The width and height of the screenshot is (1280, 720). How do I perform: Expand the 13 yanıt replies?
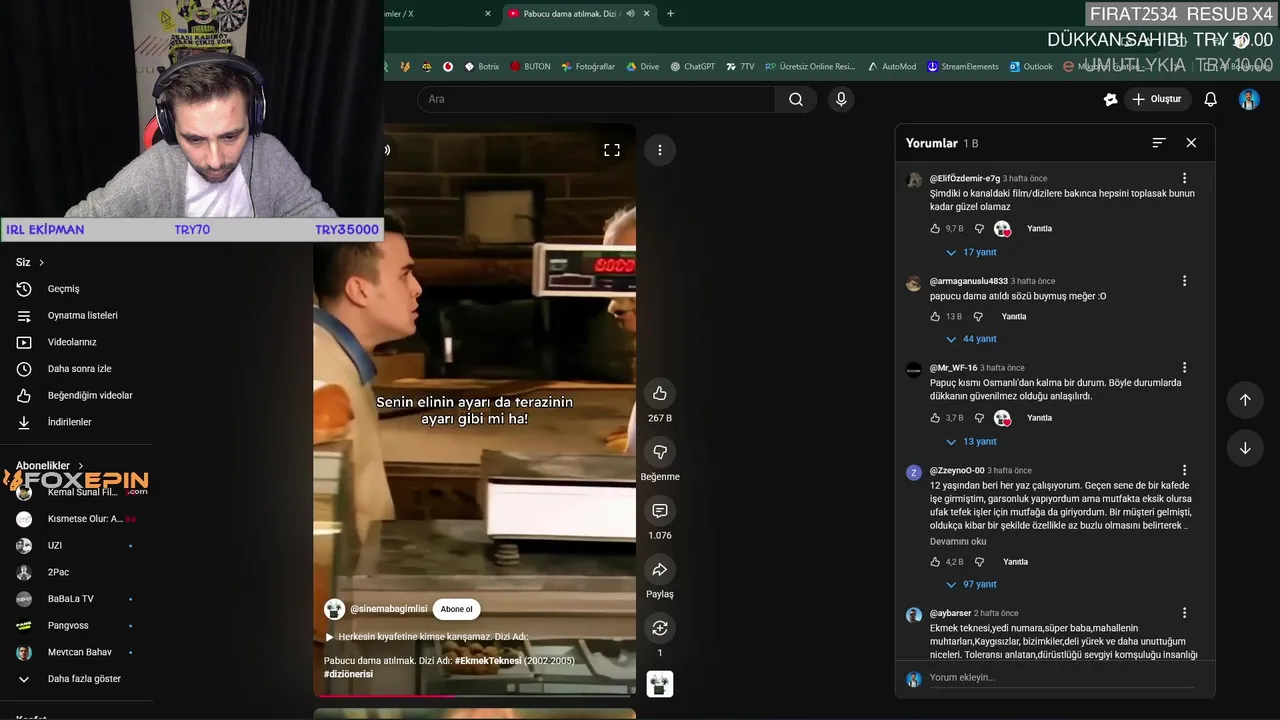[x=971, y=442]
